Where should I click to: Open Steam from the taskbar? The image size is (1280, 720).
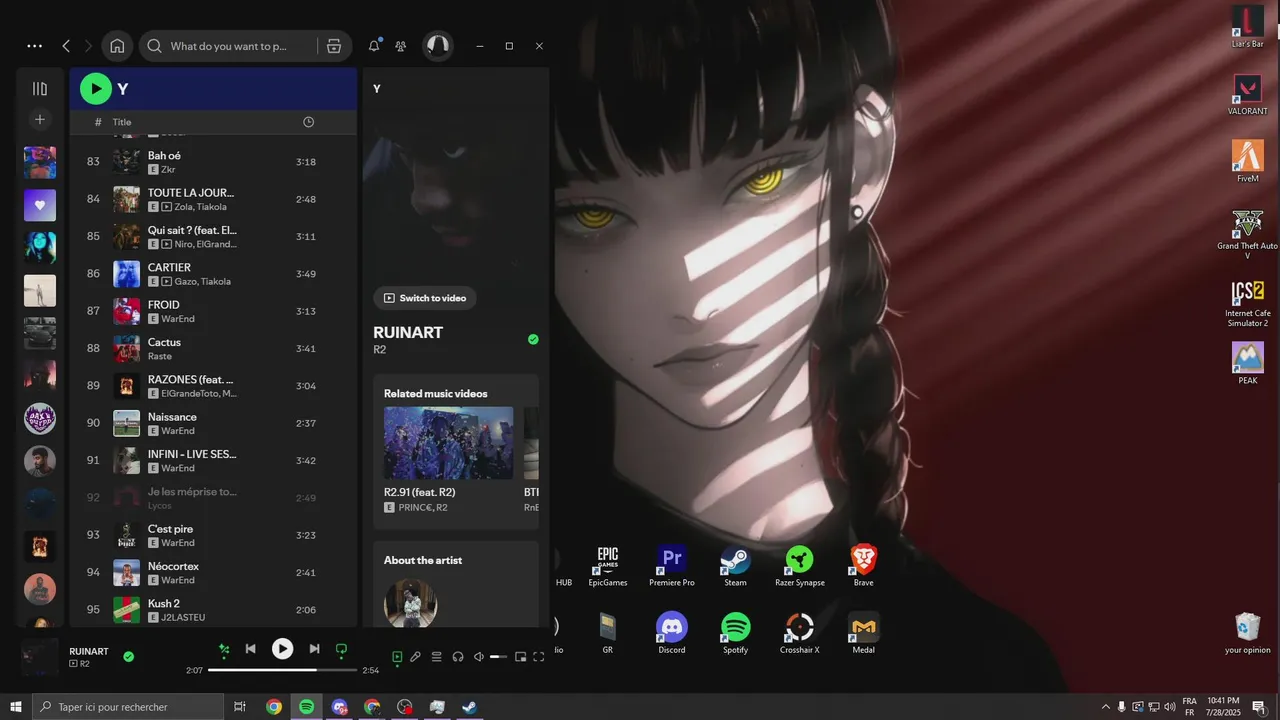point(469,707)
